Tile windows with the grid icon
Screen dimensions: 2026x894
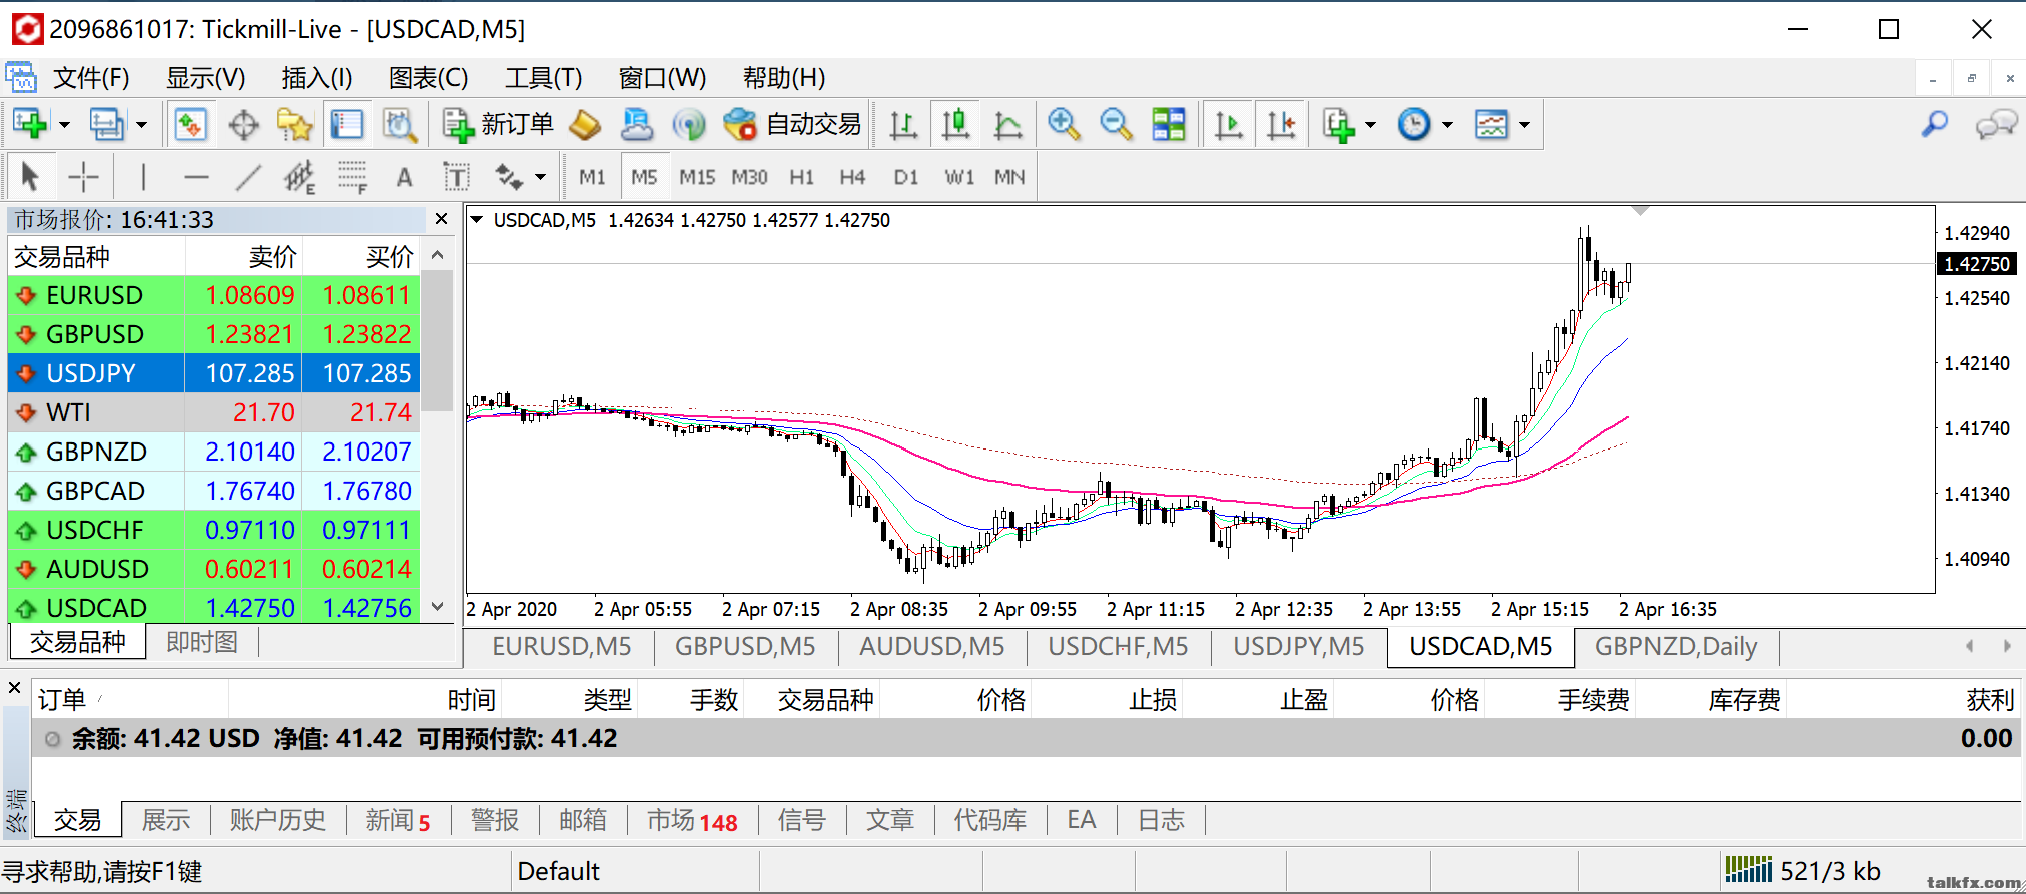[1168, 125]
